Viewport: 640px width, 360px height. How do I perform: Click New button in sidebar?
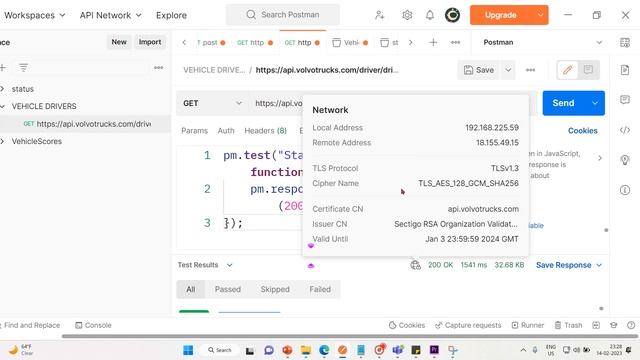119,42
